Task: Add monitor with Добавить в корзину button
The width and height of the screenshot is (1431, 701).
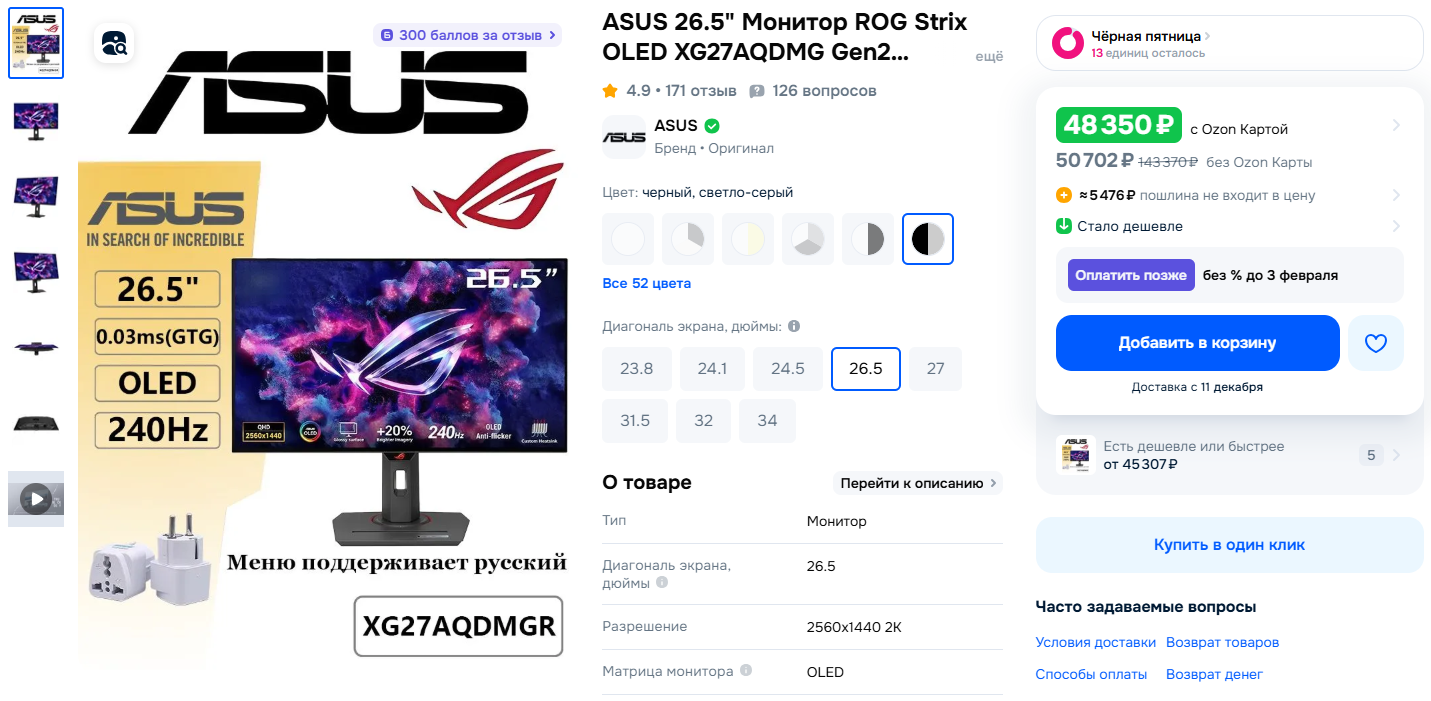Action: 1197,343
